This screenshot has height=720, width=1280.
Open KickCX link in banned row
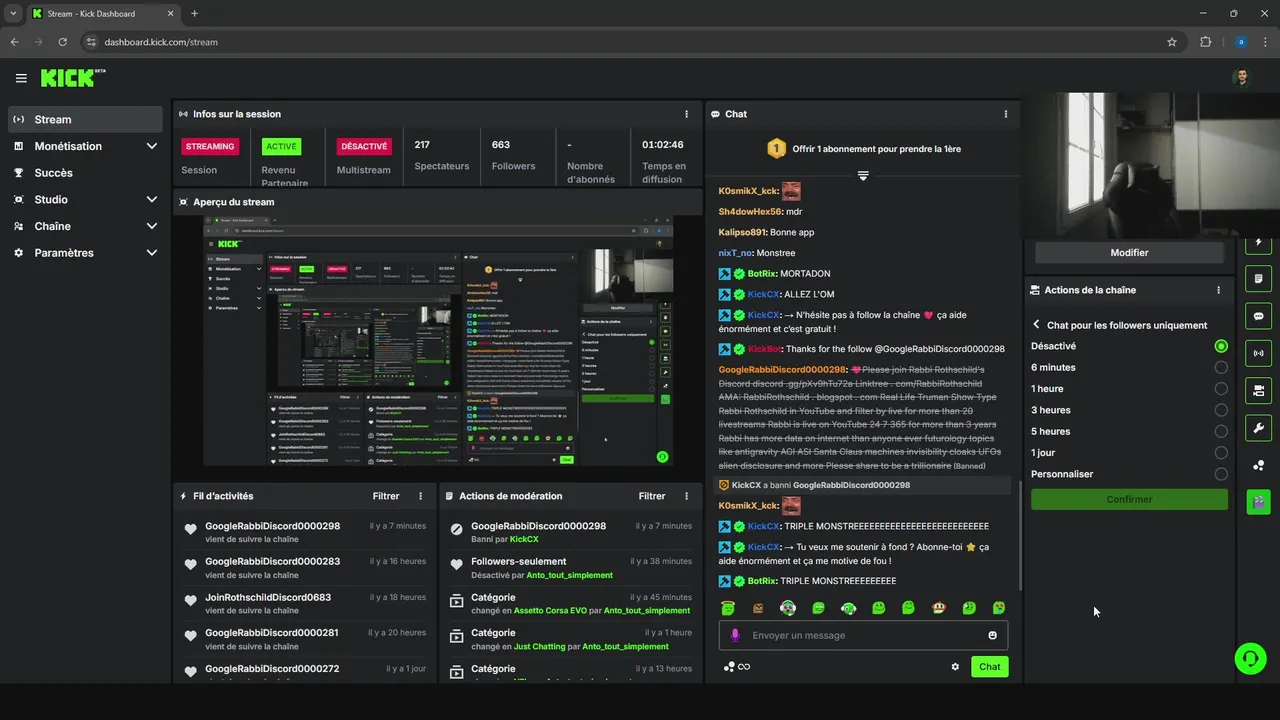coord(524,539)
